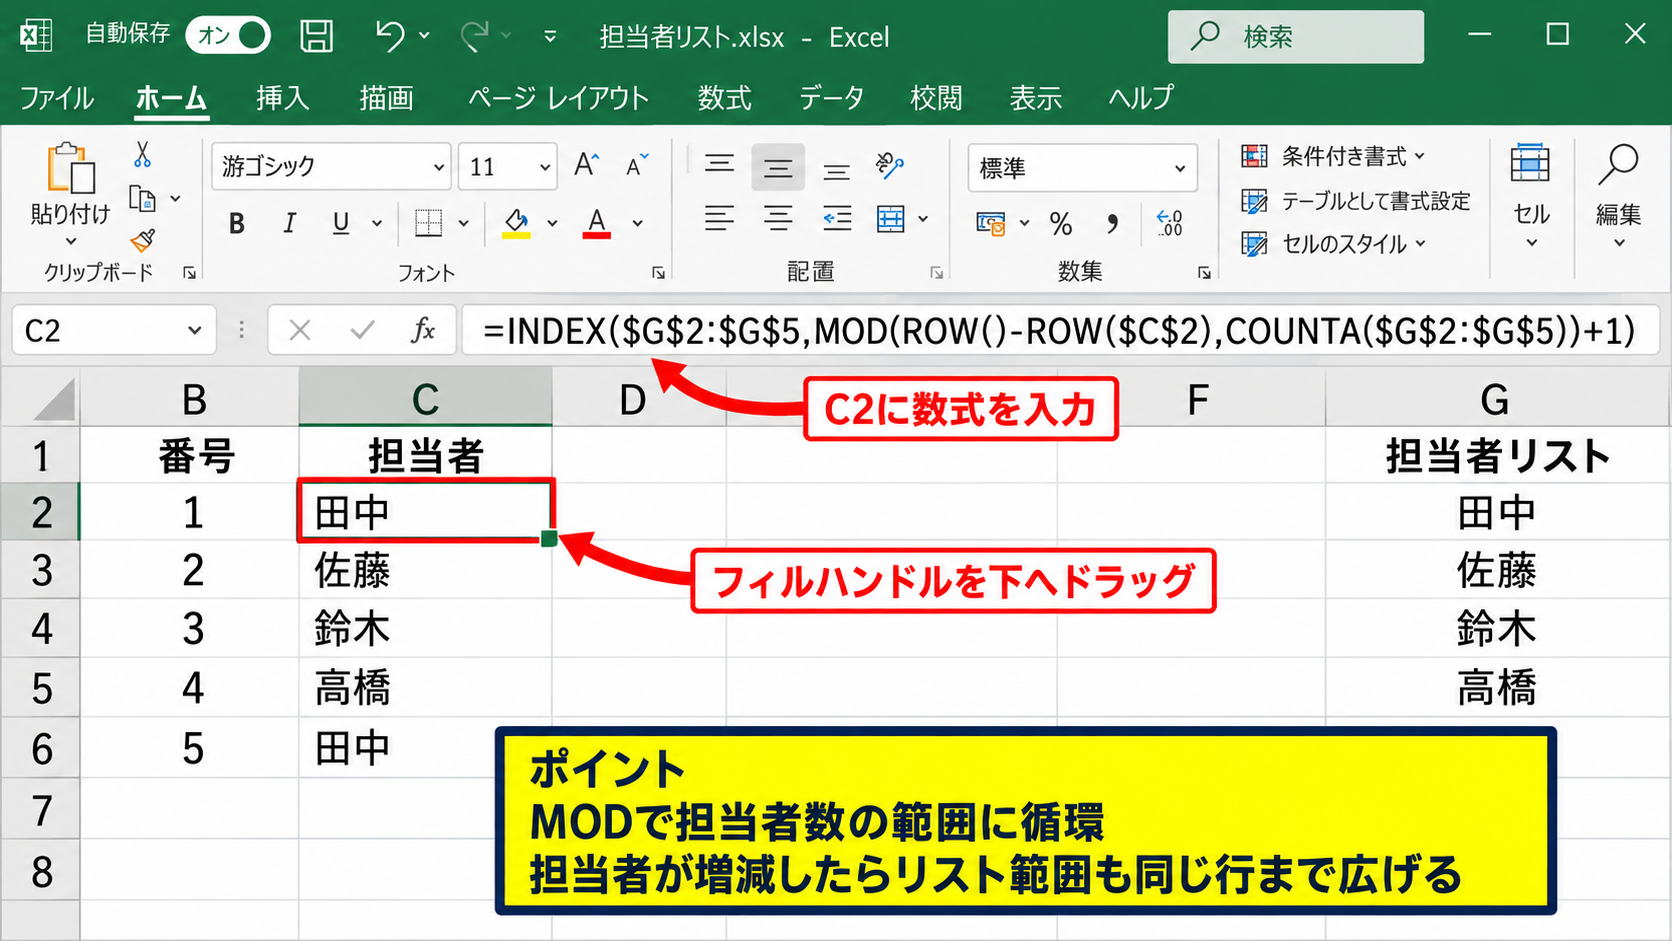Click the Copy icon
Viewport: 1672px width, 941px height.
pyautogui.click(x=143, y=199)
